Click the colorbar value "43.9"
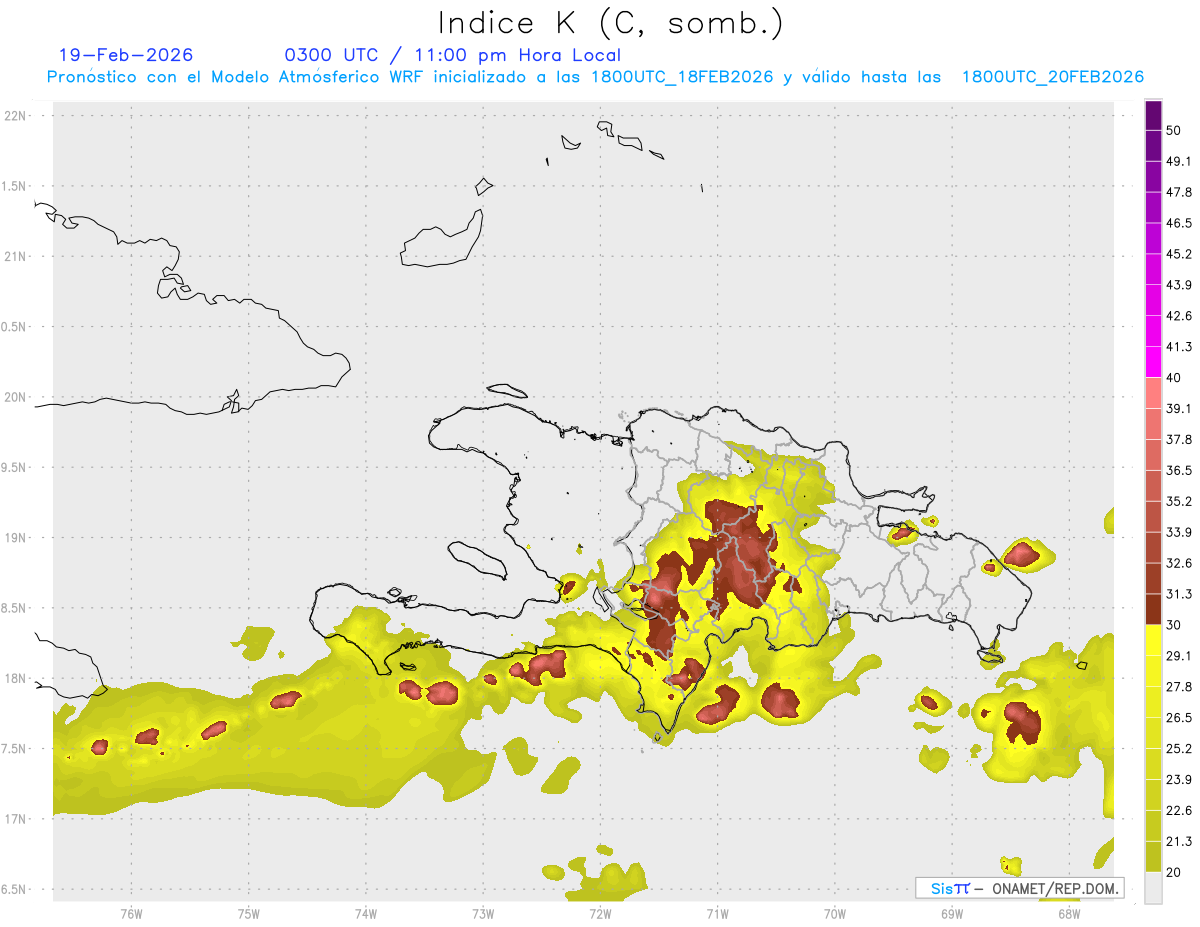Image resolution: width=1200 pixels, height=927 pixels. pos(1179,285)
